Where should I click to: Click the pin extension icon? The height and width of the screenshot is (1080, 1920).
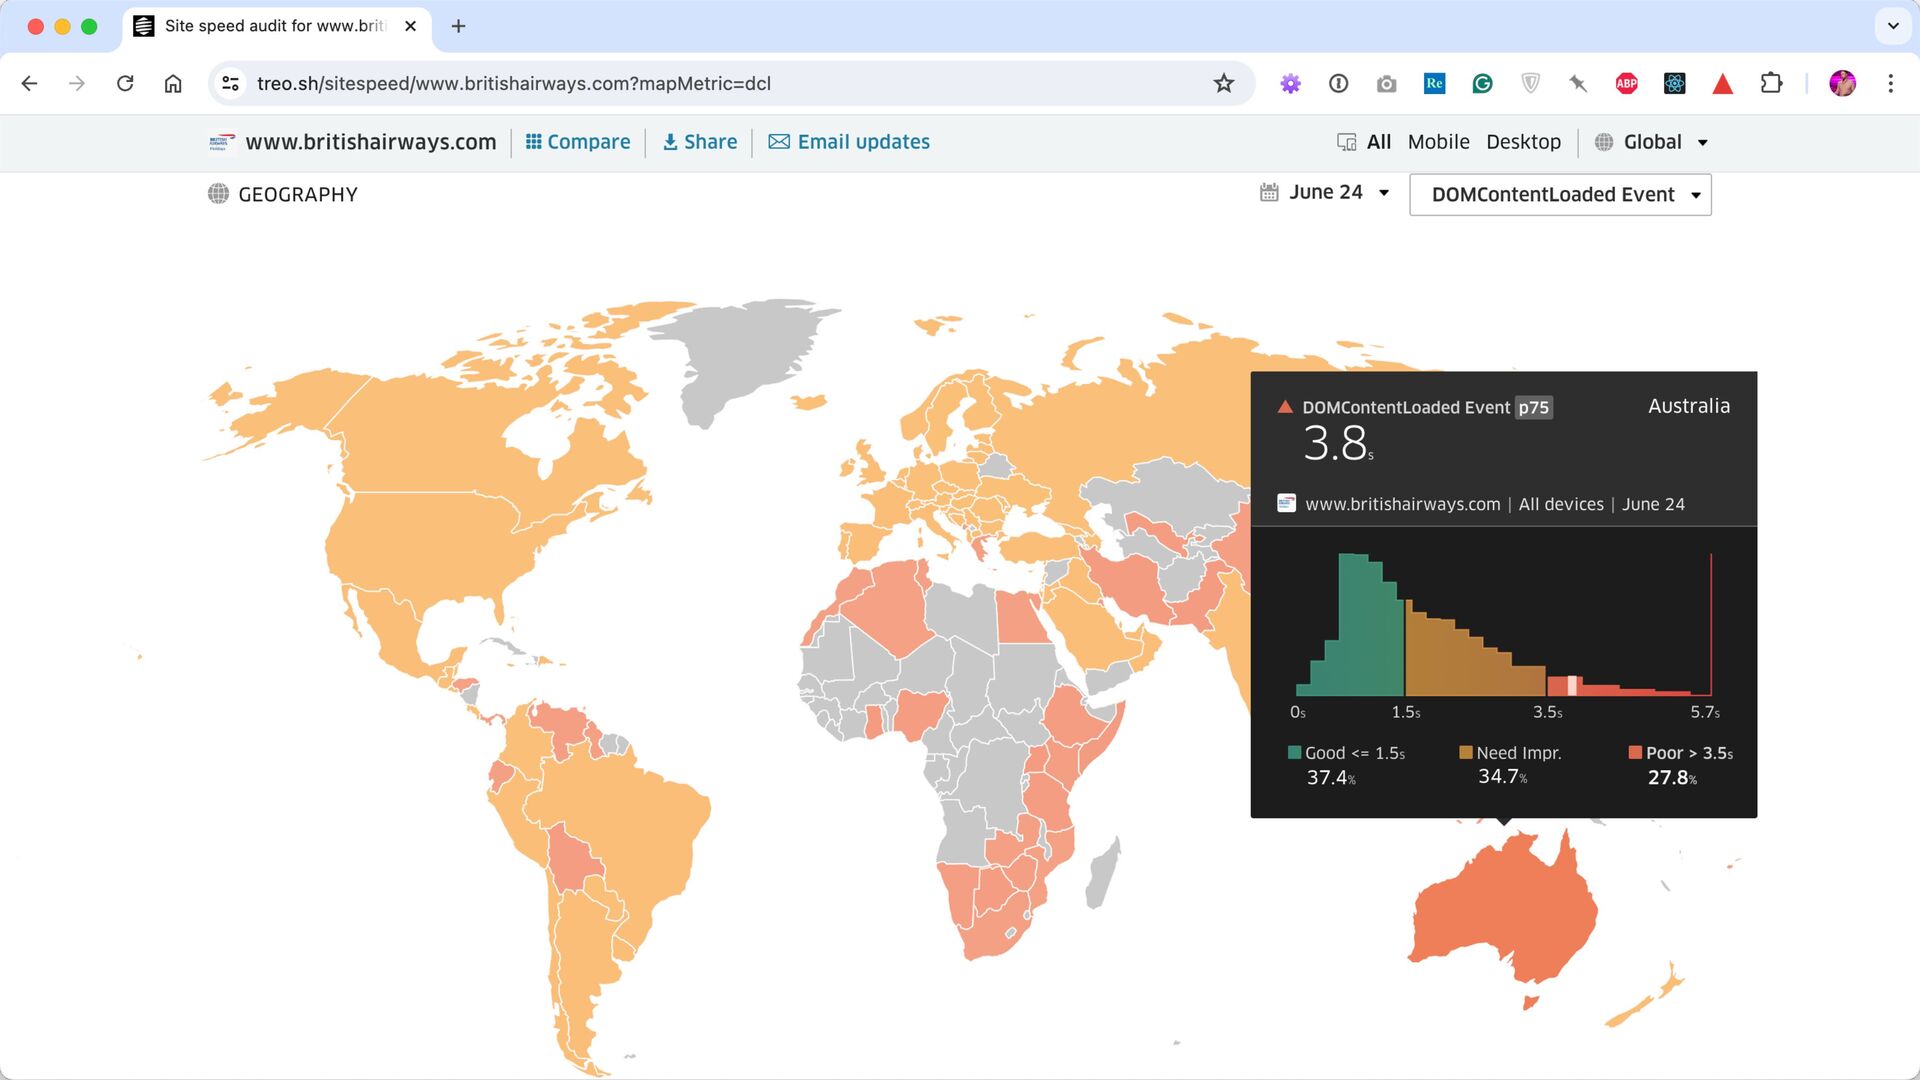coord(1578,84)
